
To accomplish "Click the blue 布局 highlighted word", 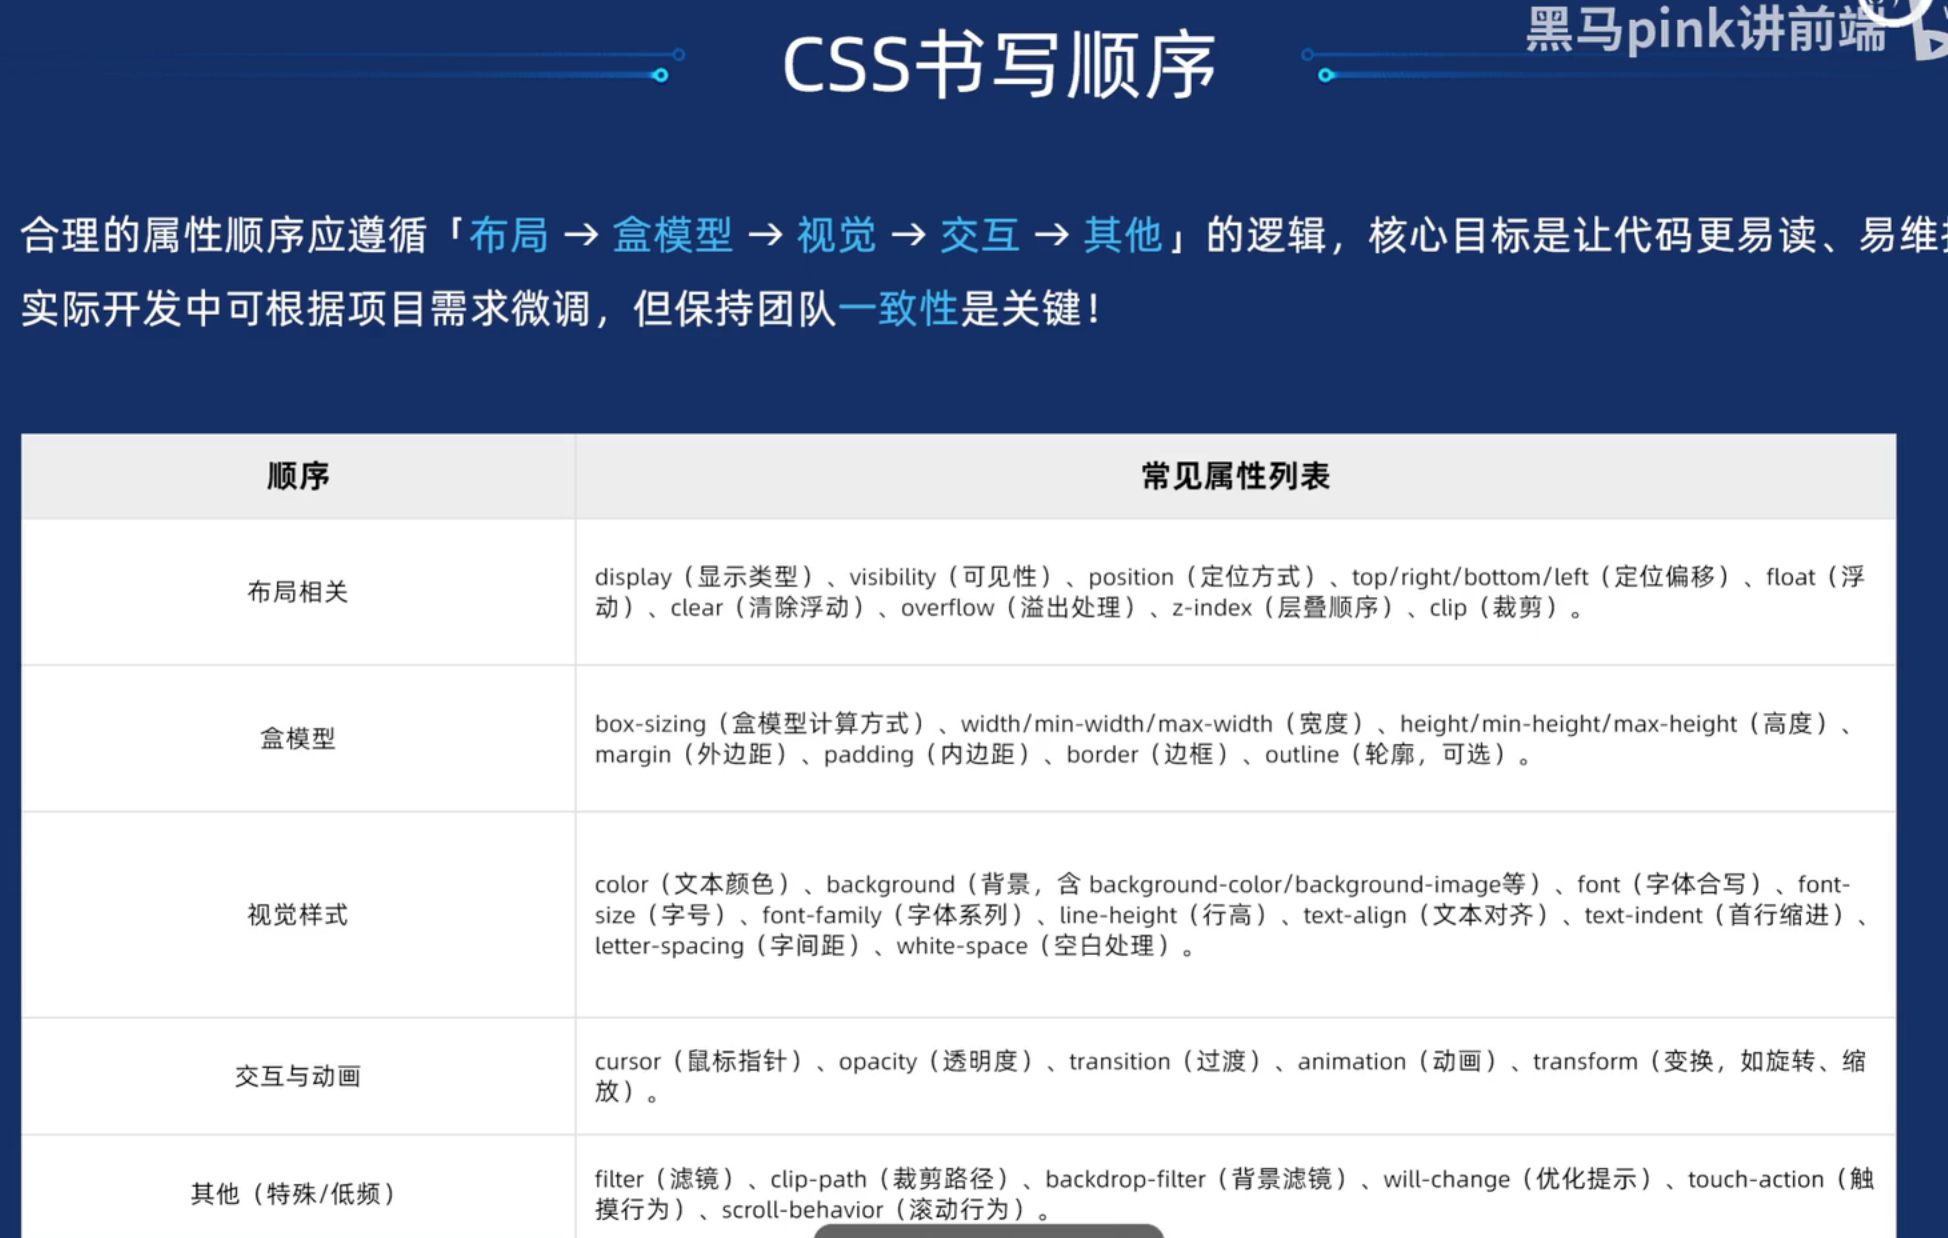I will click(509, 236).
